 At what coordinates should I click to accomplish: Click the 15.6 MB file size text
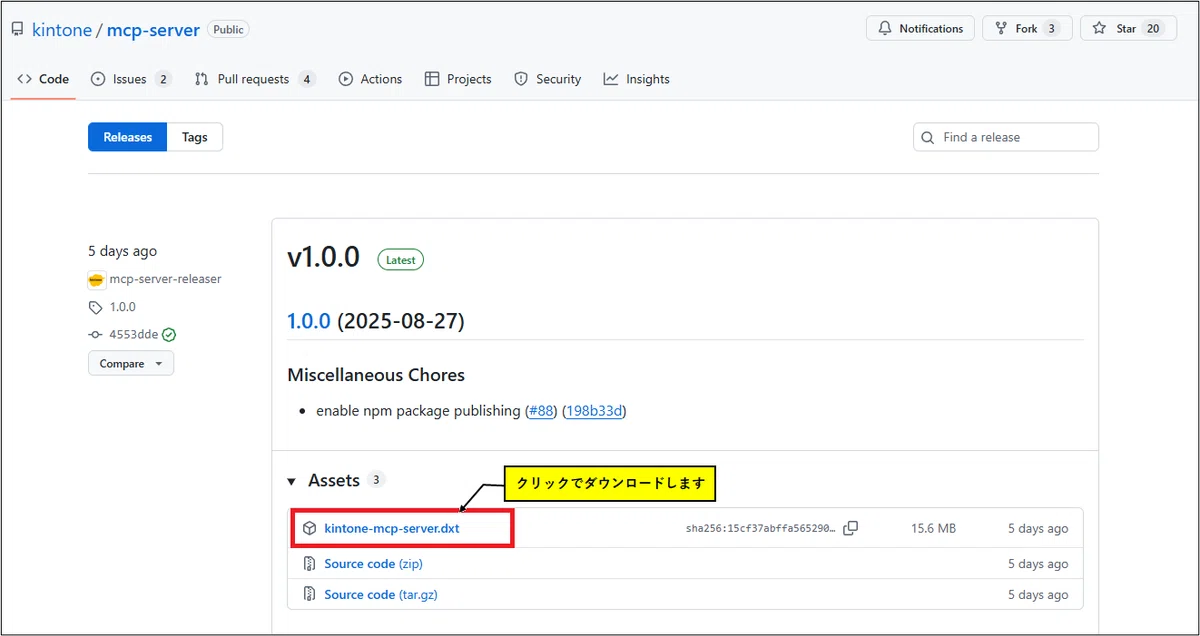(x=933, y=529)
